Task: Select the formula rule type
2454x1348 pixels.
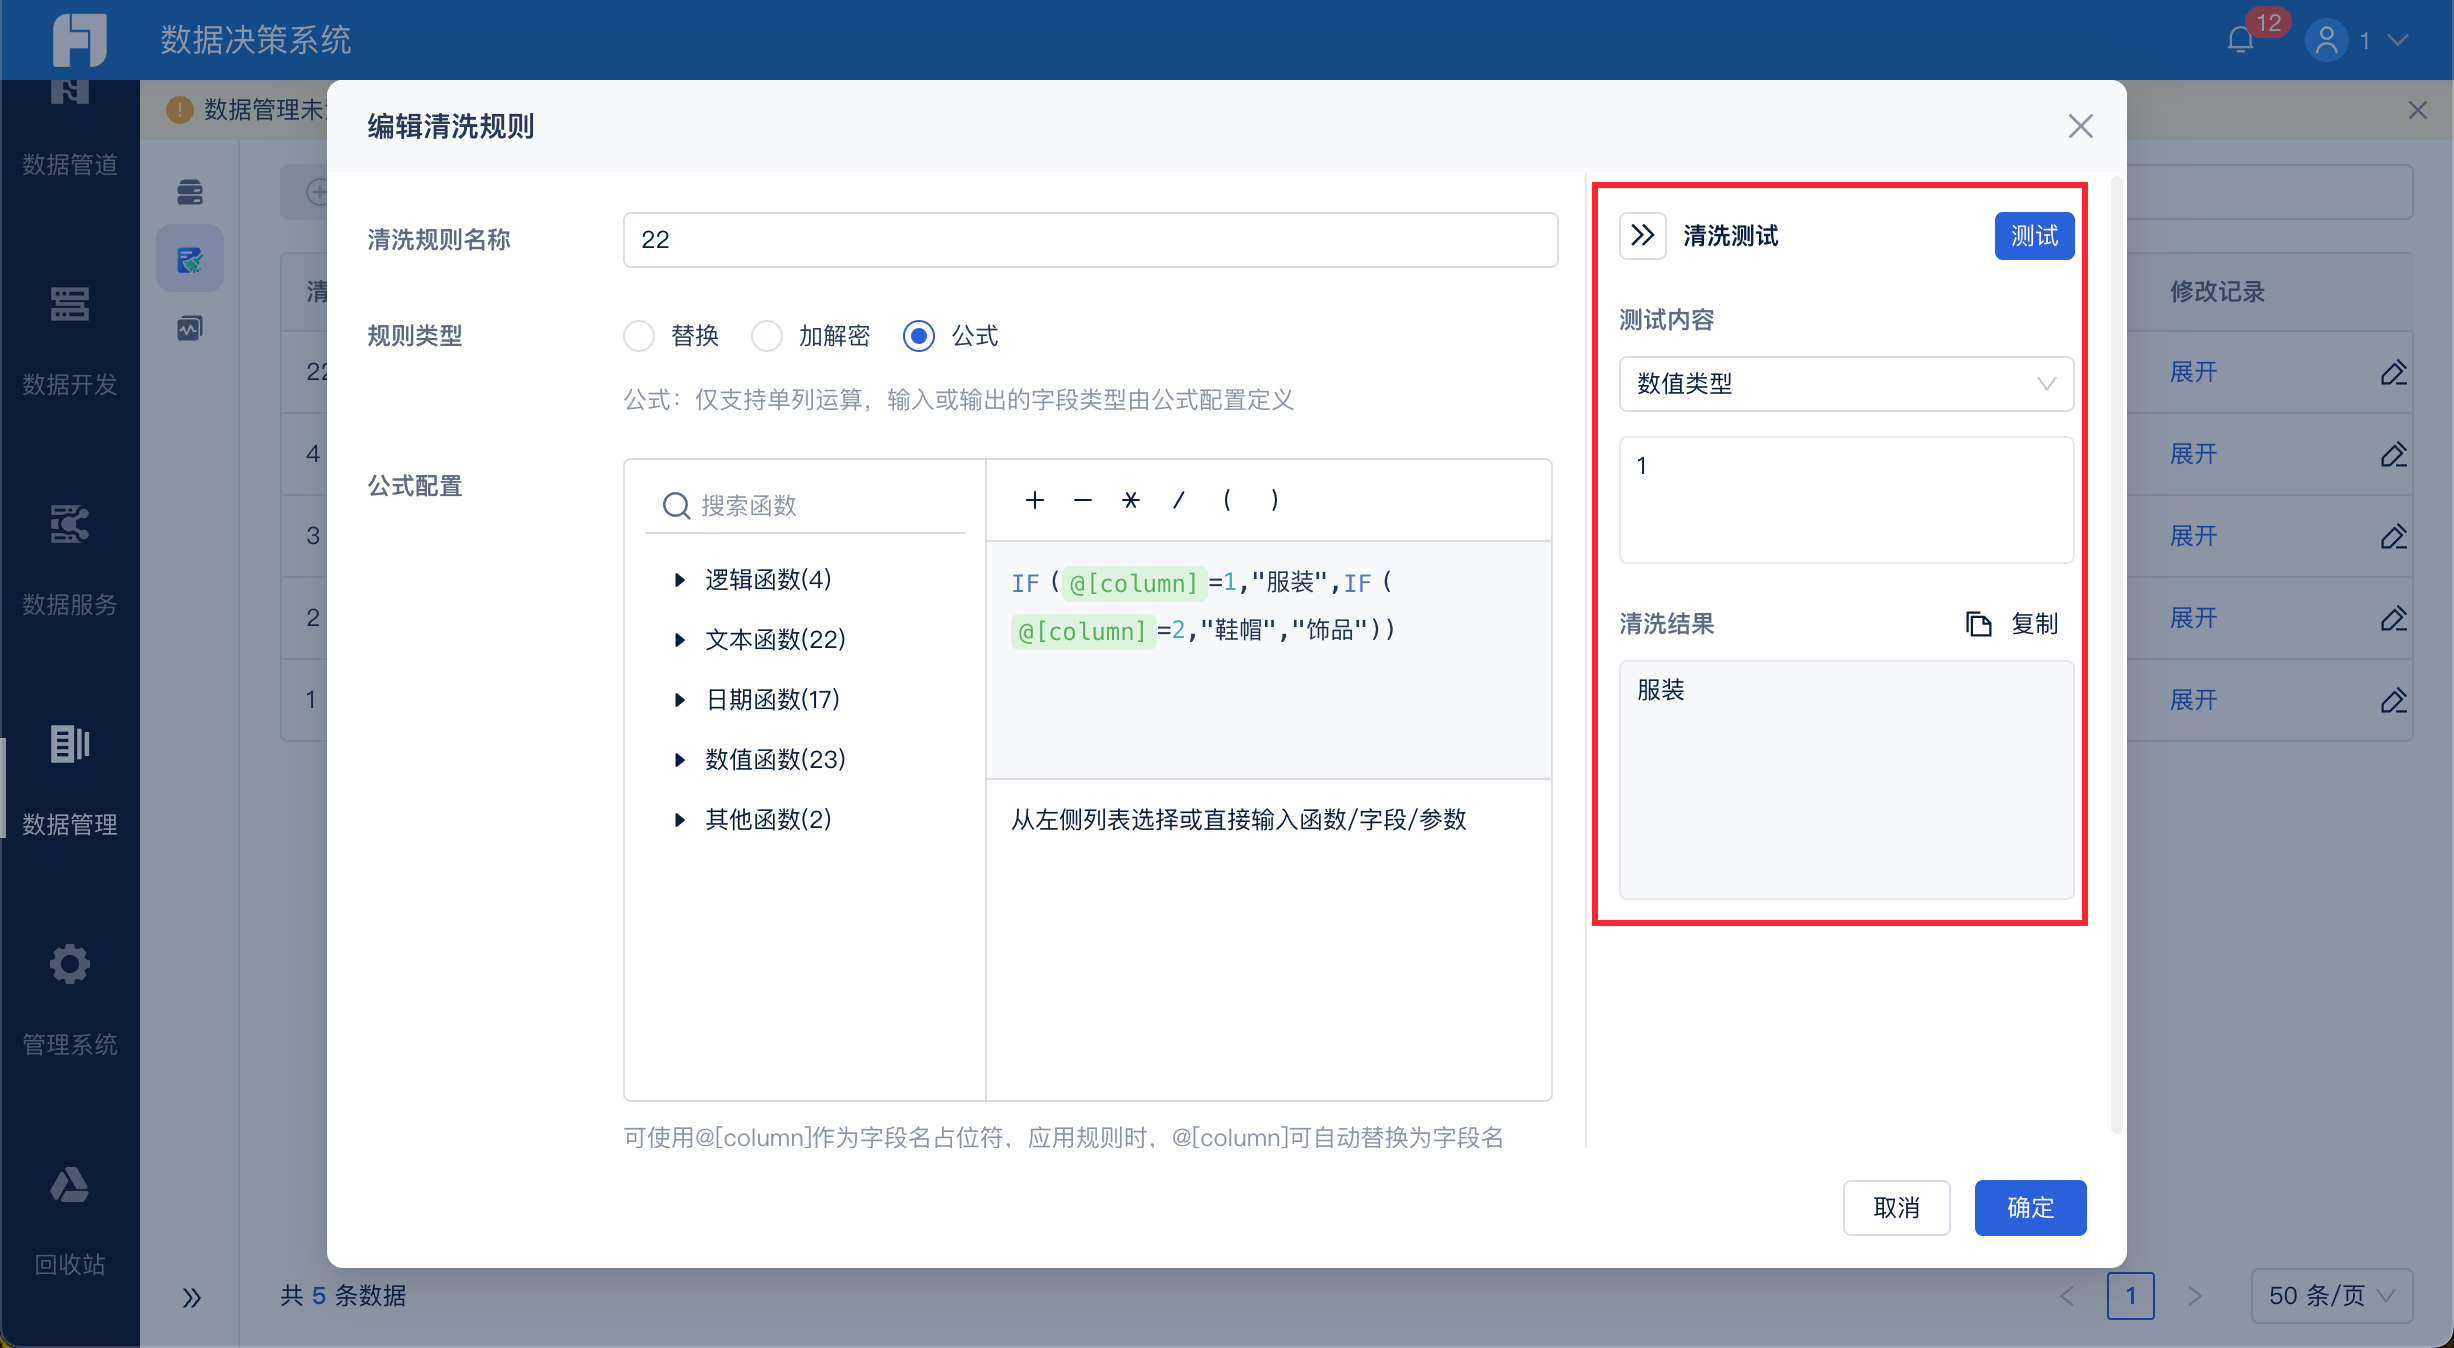Action: (919, 336)
